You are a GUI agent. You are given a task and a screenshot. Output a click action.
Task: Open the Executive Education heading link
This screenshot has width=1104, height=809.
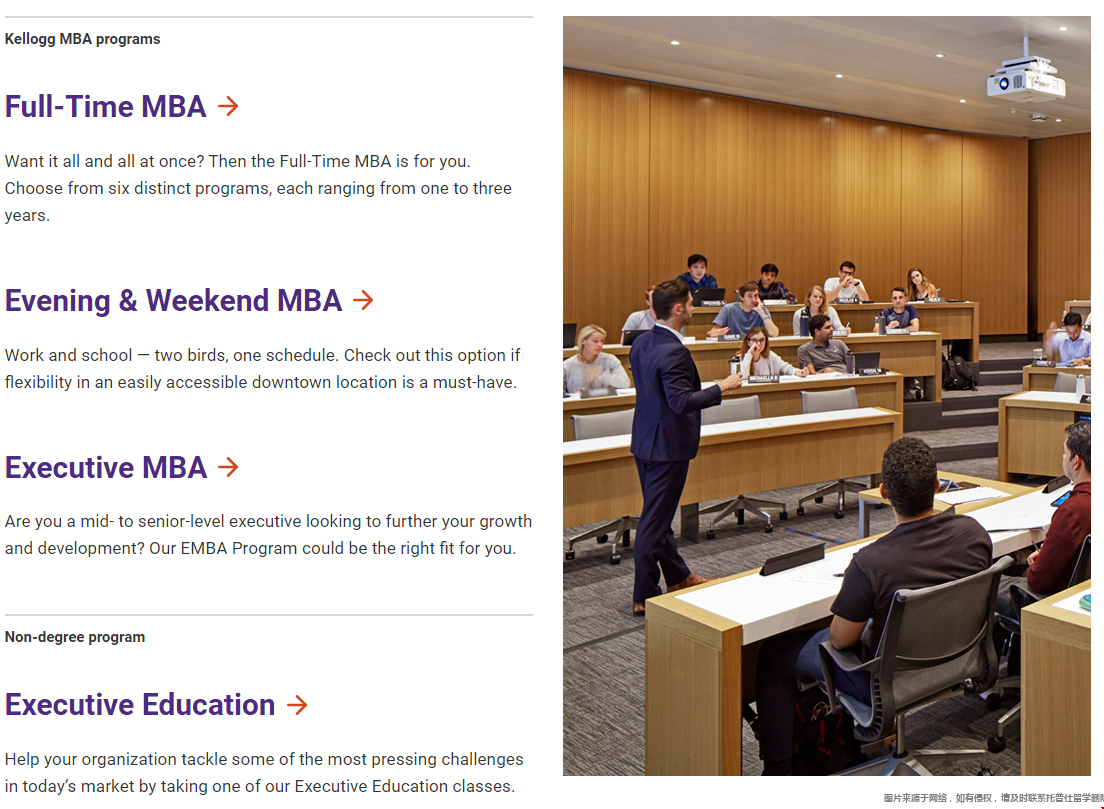pyautogui.click(x=140, y=705)
